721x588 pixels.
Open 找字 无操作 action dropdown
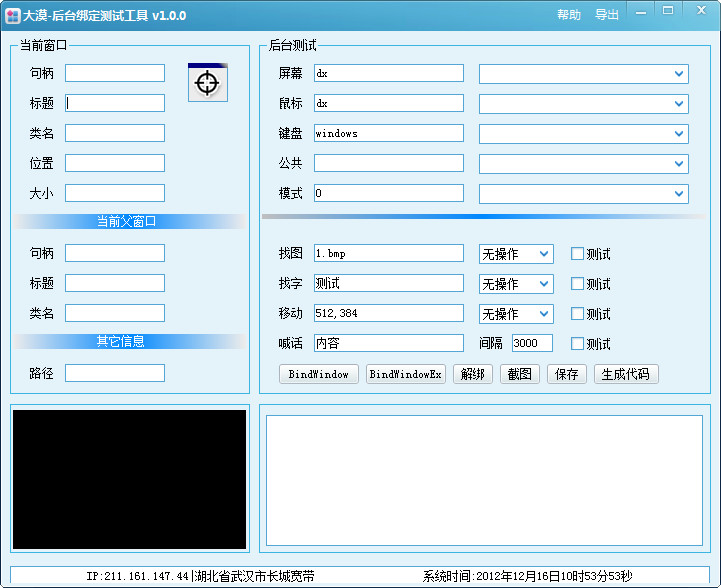click(516, 284)
